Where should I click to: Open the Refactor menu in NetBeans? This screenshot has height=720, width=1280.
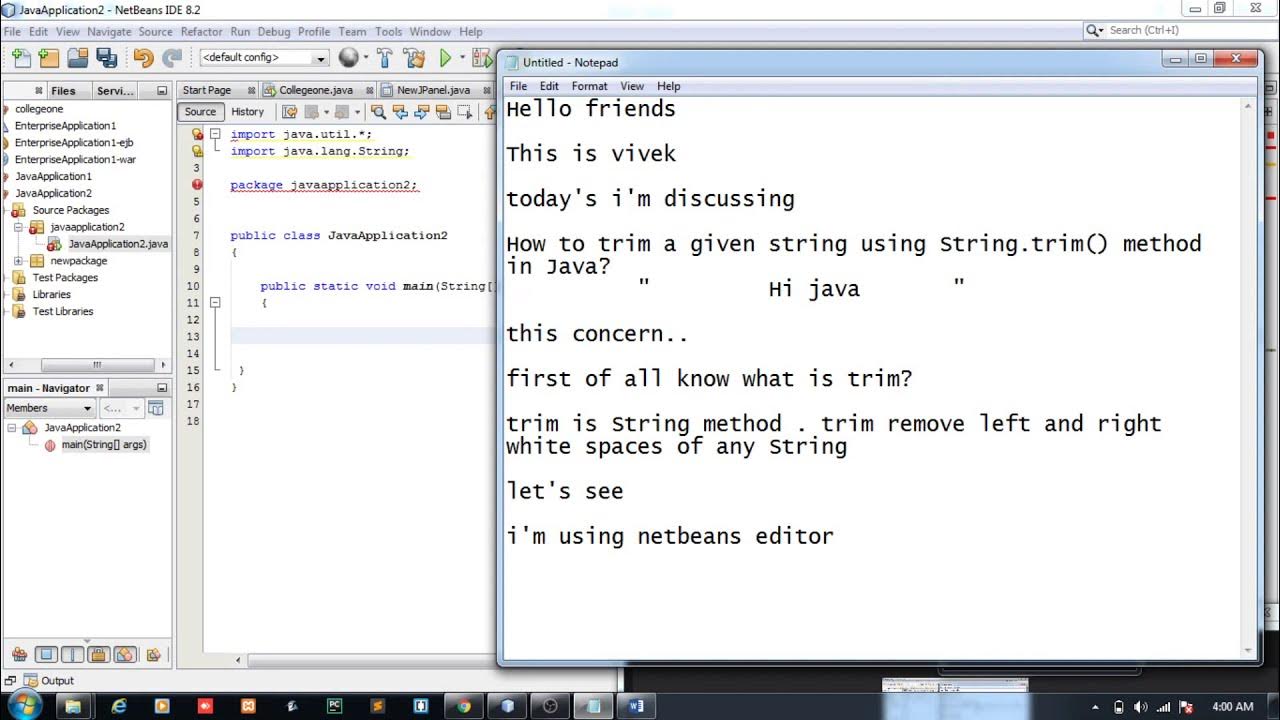point(201,32)
